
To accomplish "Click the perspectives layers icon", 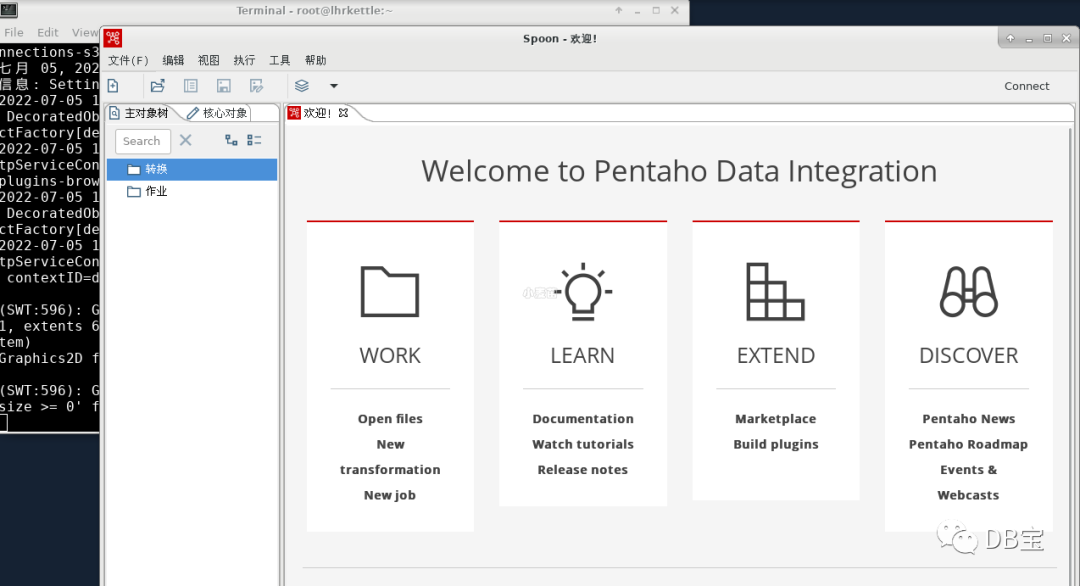I will tap(302, 86).
